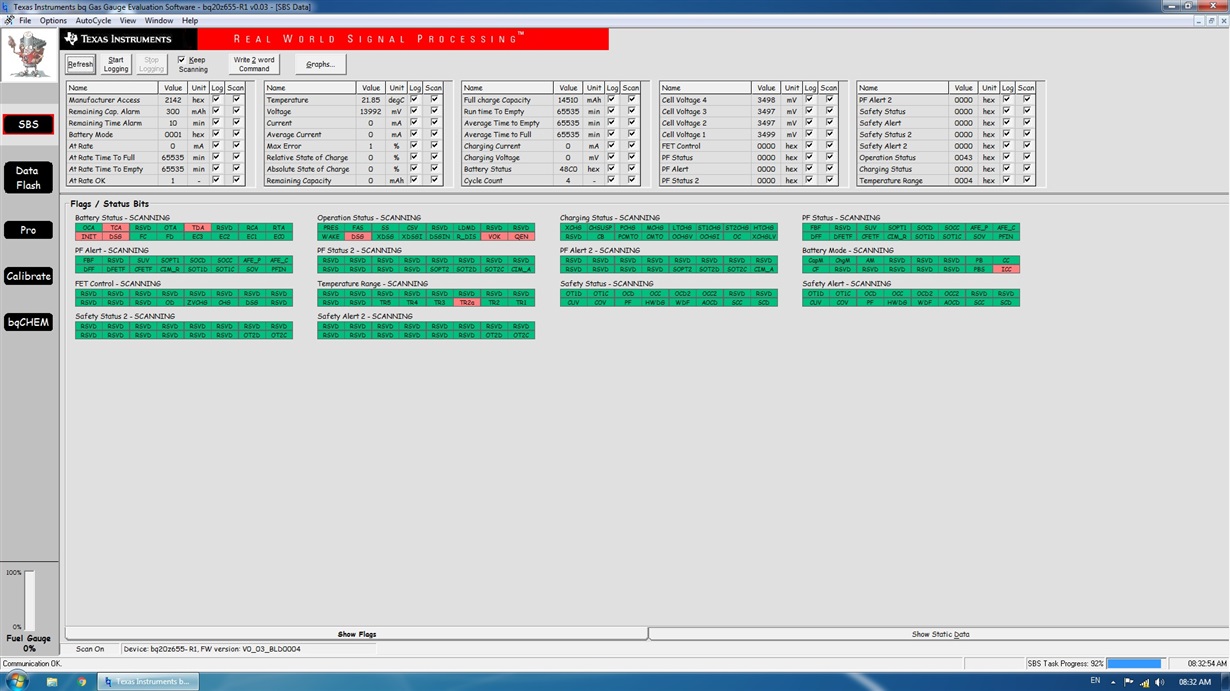Open the SBS panel from sidebar
1230x691 pixels.
[x=28, y=125]
